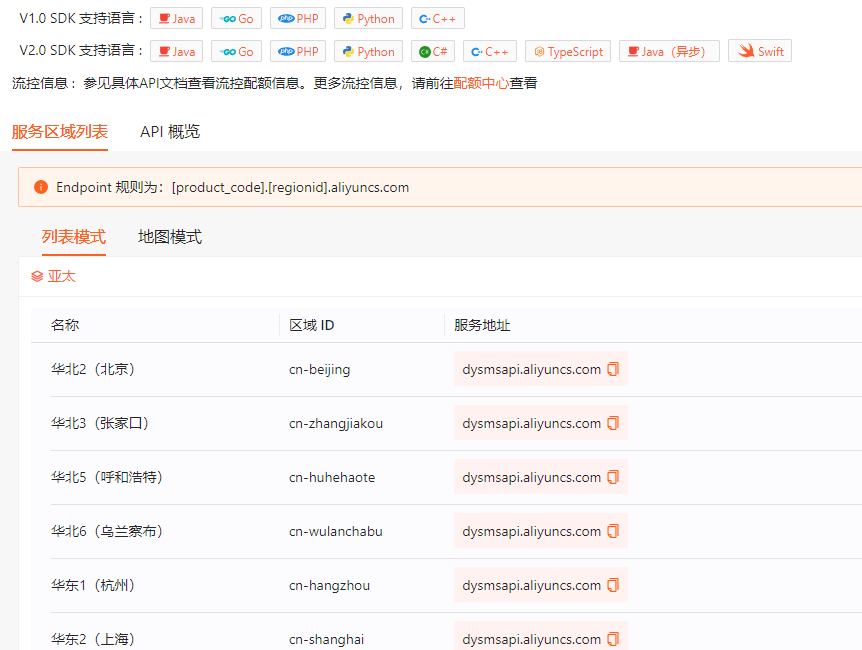Switch to the API 概览 tab

tap(169, 130)
